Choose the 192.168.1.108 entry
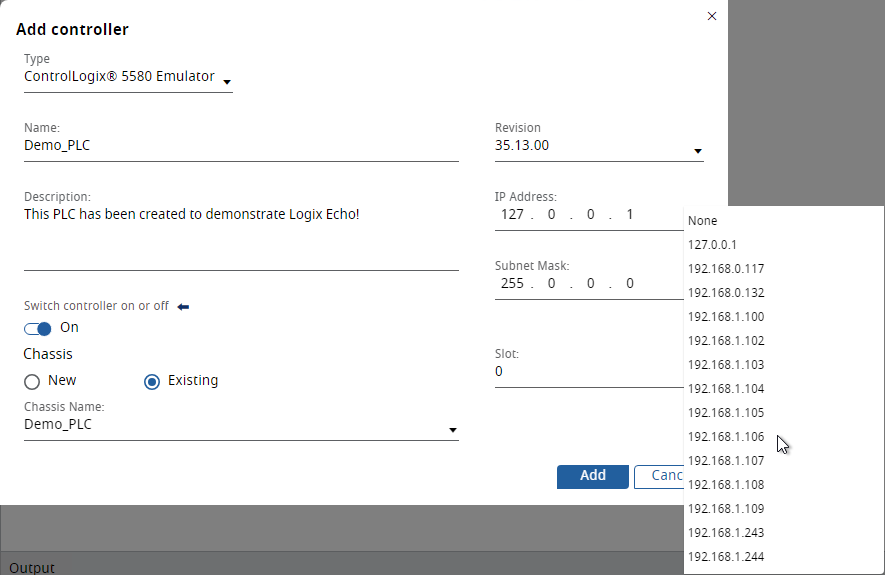The height and width of the screenshot is (575, 885). click(784, 485)
